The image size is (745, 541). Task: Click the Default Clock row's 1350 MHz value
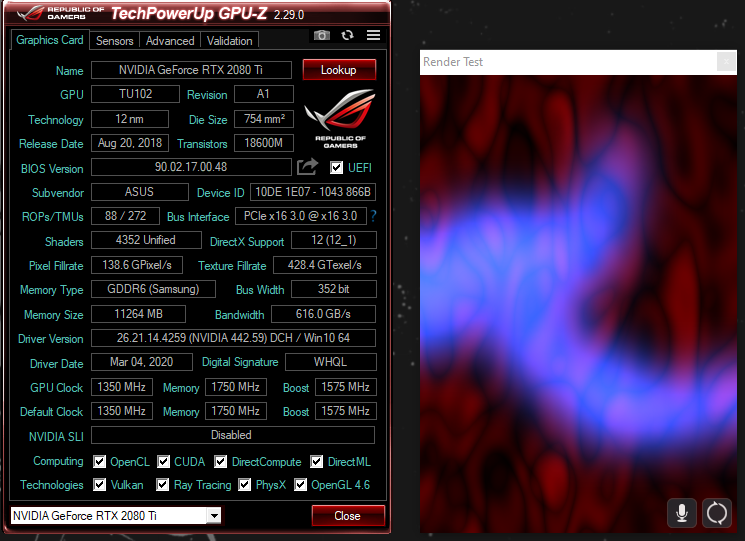(x=122, y=411)
